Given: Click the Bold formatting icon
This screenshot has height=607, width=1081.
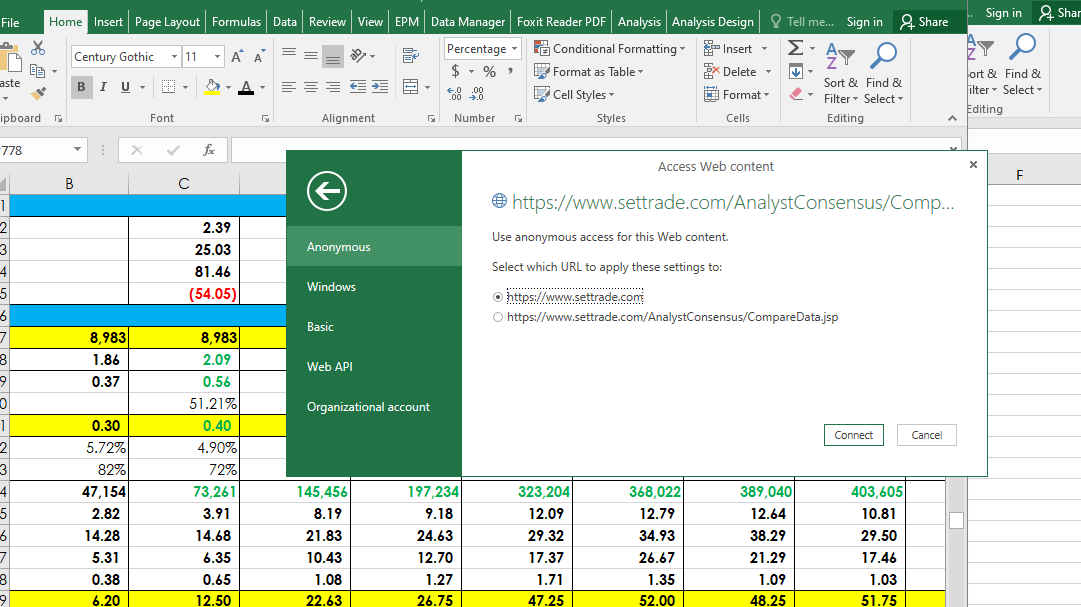Looking at the screenshot, I should click(x=82, y=87).
